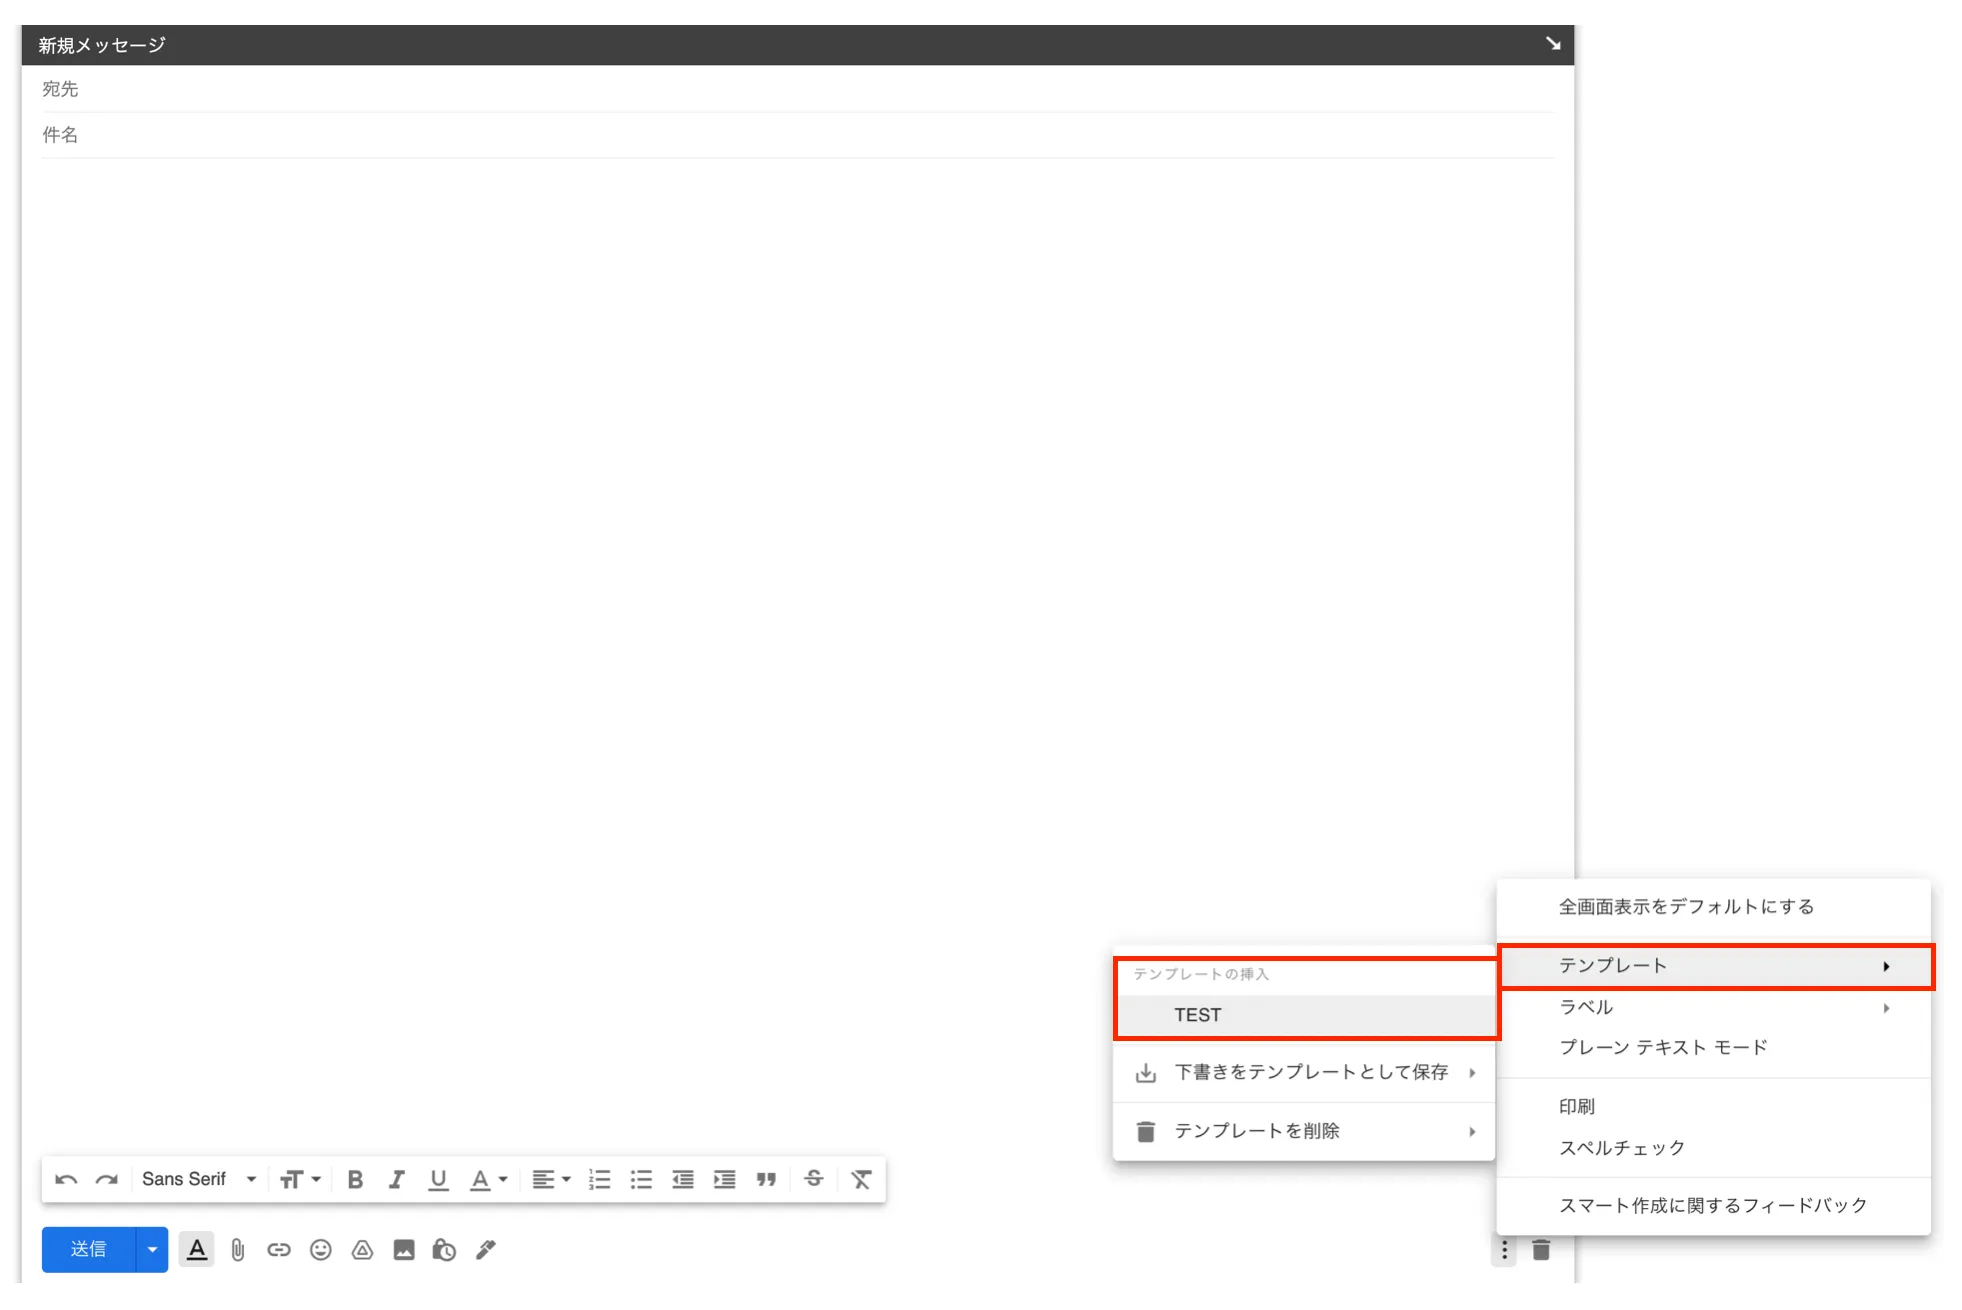The width and height of the screenshot is (1962, 1310).
Task: Click the numbered list icon
Action: [601, 1178]
